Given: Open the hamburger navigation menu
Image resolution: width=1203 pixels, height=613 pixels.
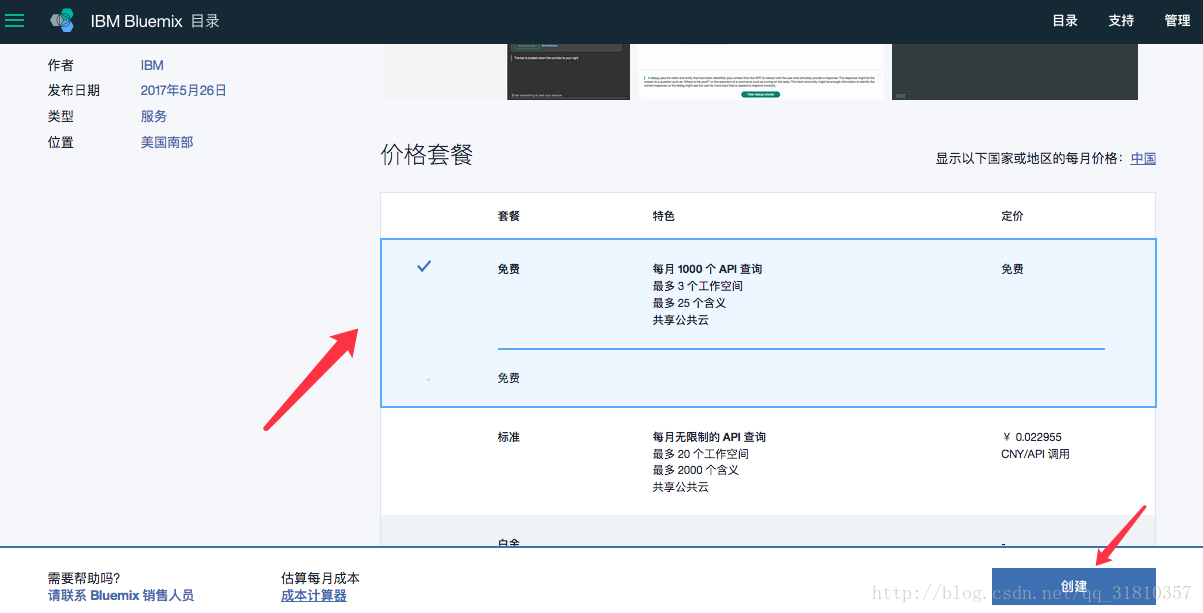Looking at the screenshot, I should [x=15, y=21].
